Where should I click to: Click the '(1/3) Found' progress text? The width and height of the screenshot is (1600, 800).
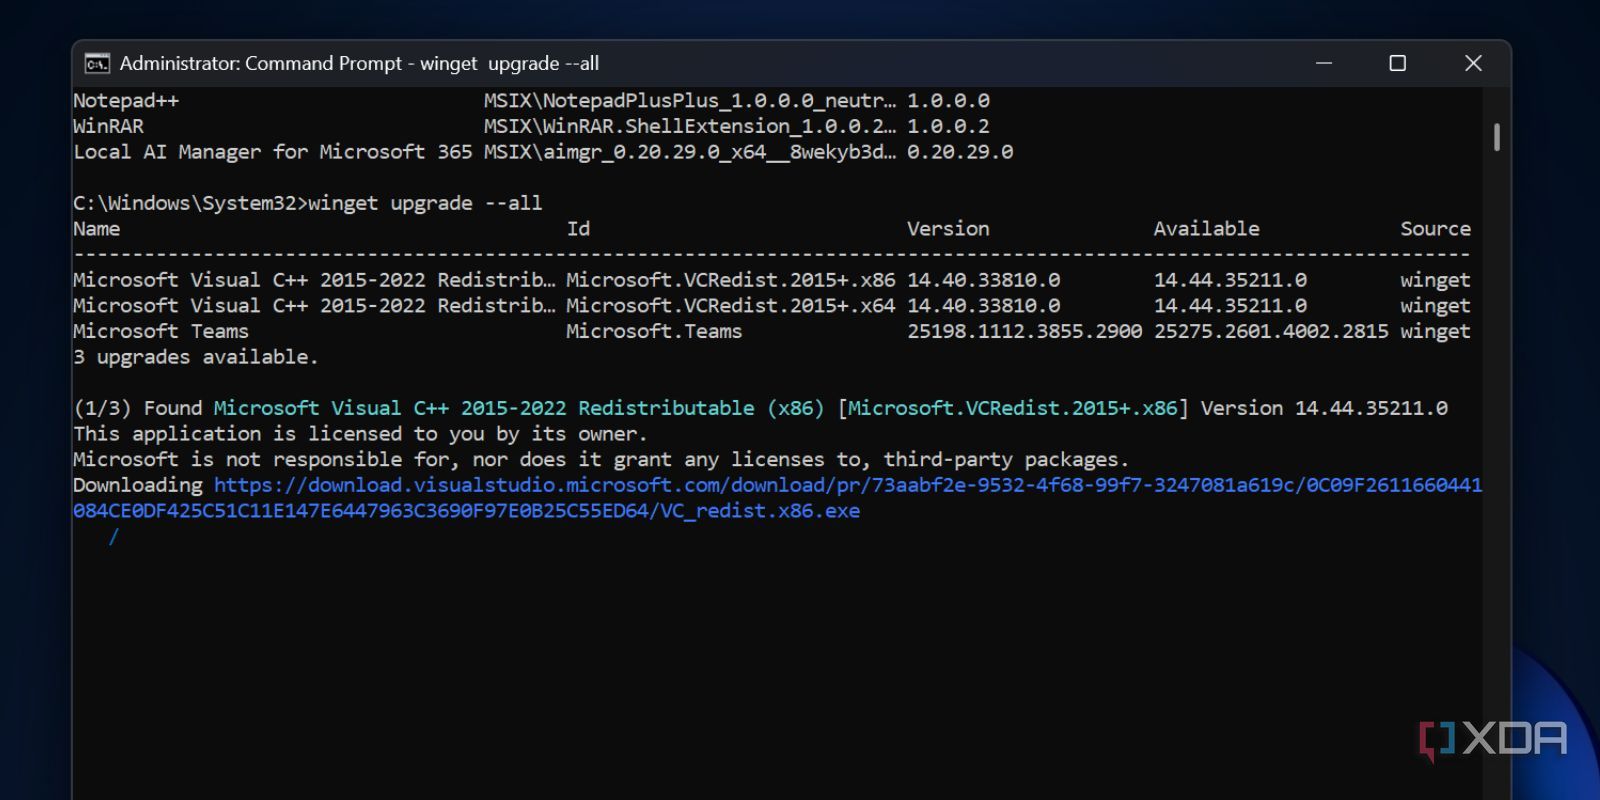tap(138, 408)
